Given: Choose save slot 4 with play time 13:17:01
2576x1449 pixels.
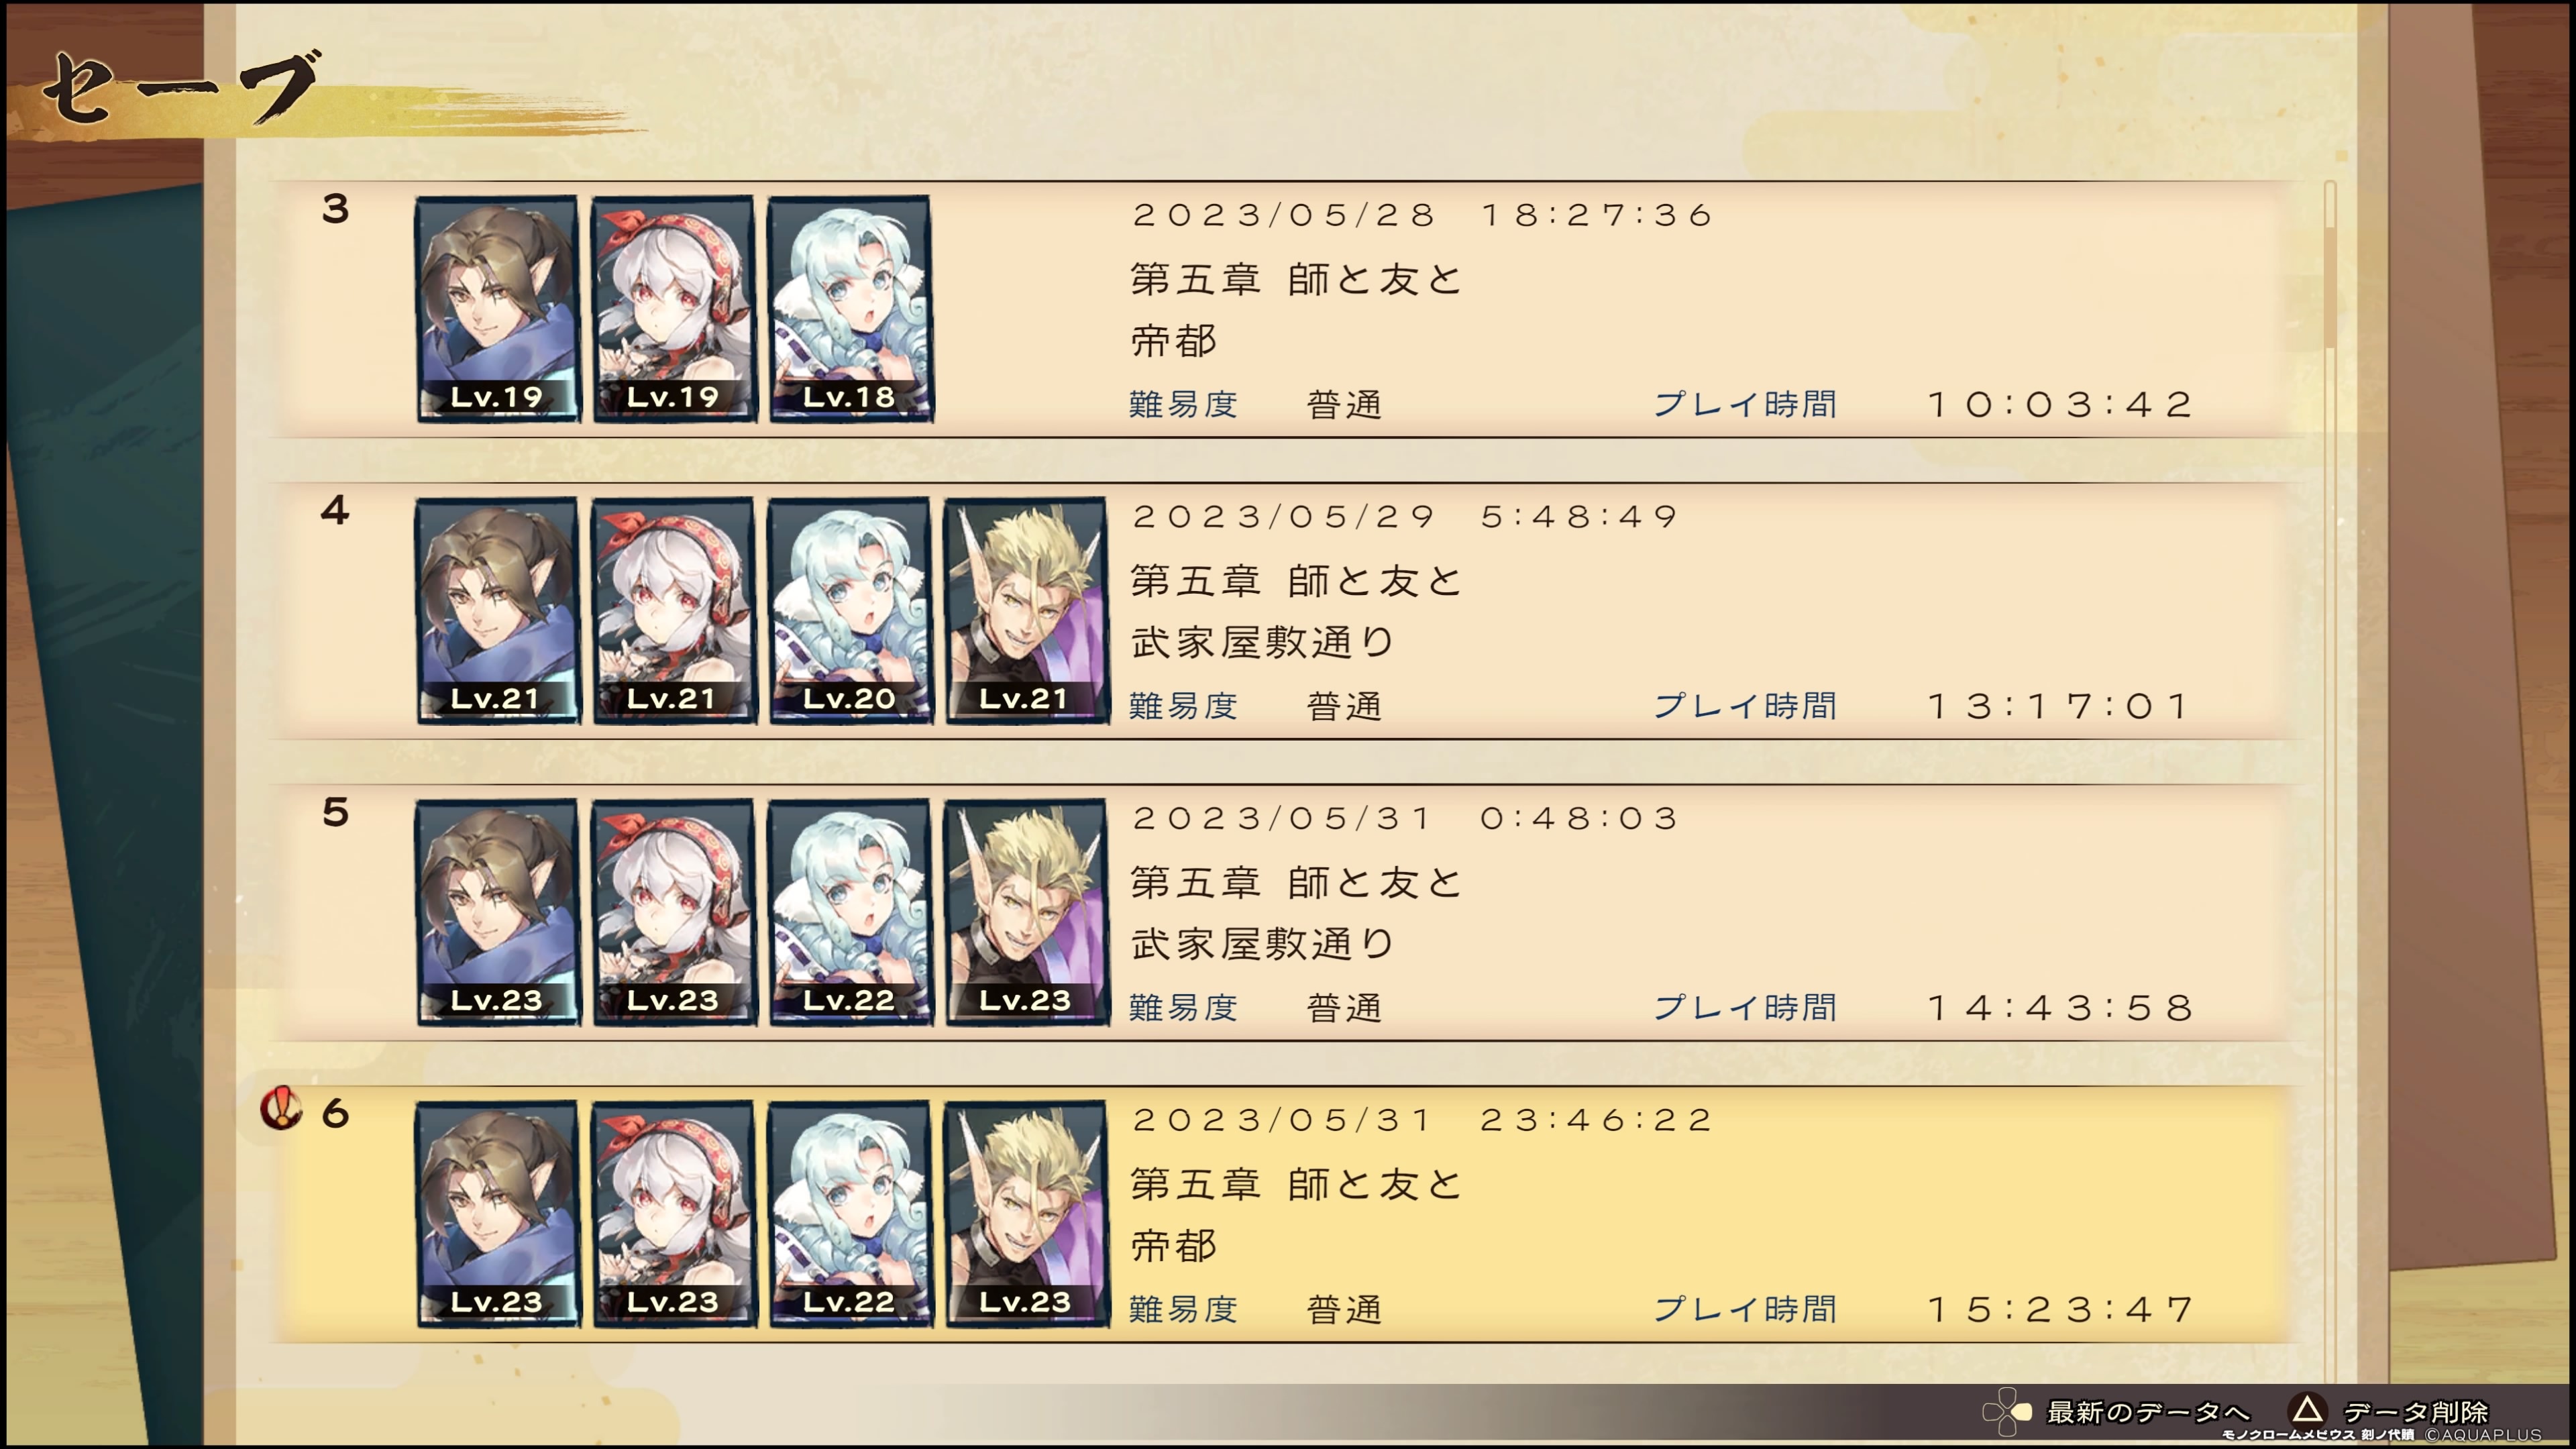Looking at the screenshot, I should click(1286, 611).
